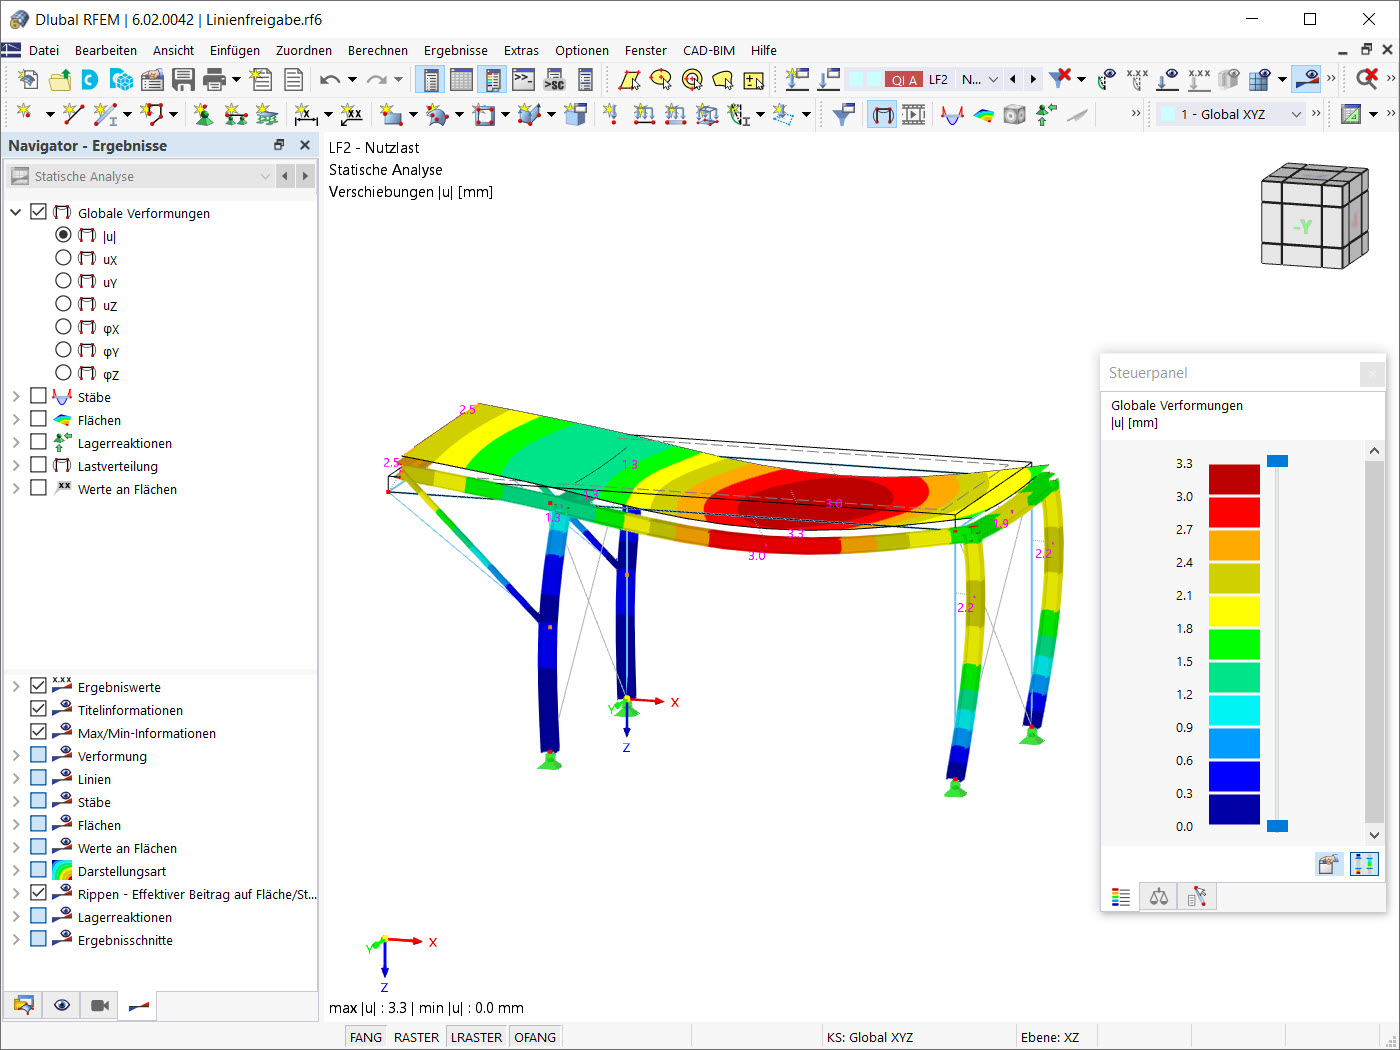The height and width of the screenshot is (1050, 1400).
Task: Click the Steuerpanel vertical scrollbar down arrow
Action: click(x=1374, y=835)
